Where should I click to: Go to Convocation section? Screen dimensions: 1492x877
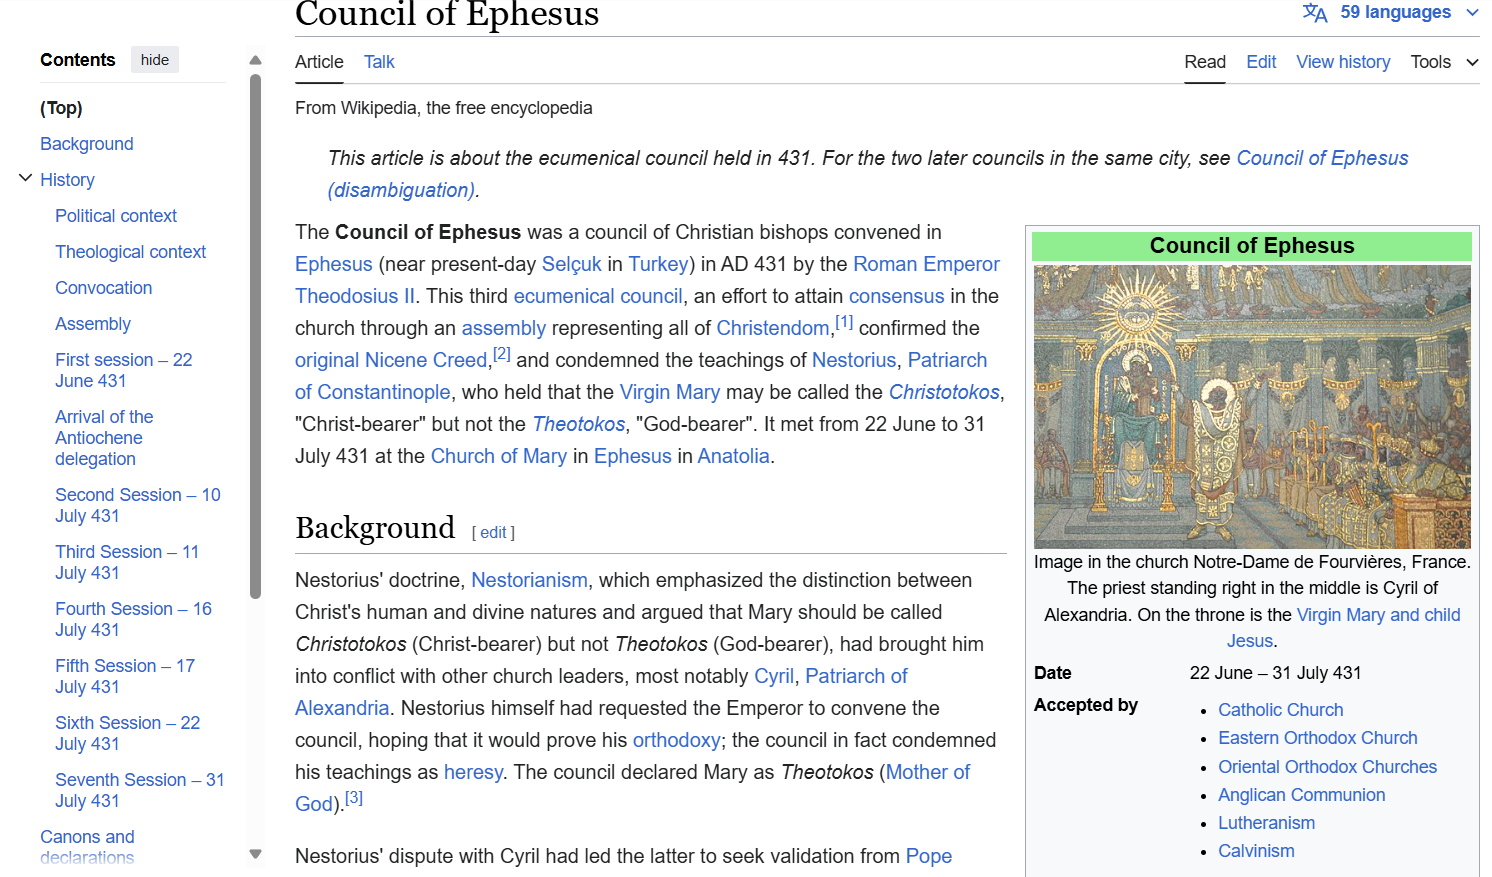point(104,288)
